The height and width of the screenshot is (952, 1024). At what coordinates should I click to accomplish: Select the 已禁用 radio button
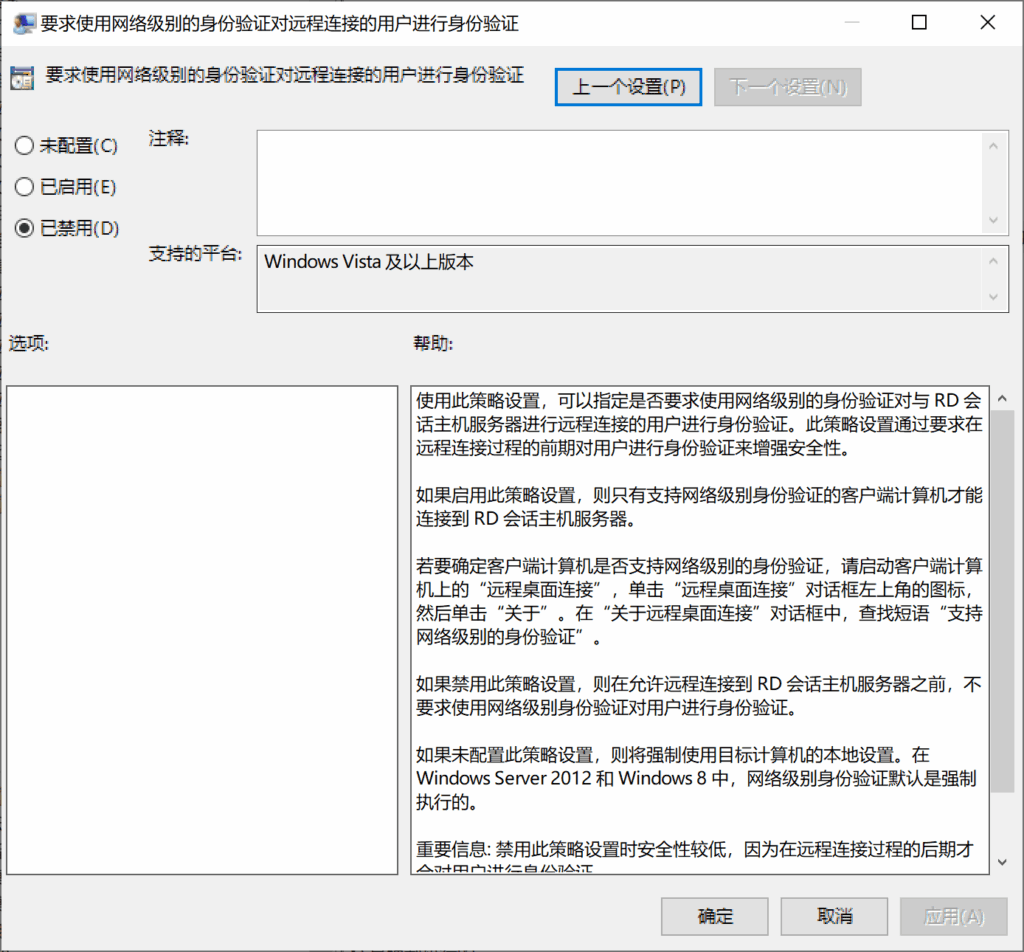[x=24, y=228]
